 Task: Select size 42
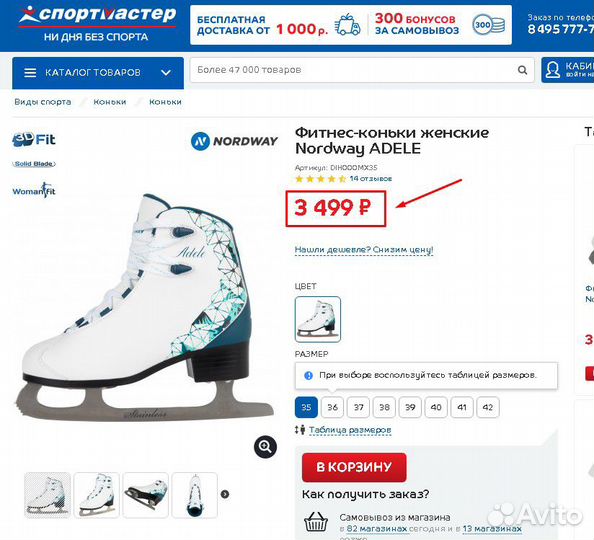tap(488, 407)
